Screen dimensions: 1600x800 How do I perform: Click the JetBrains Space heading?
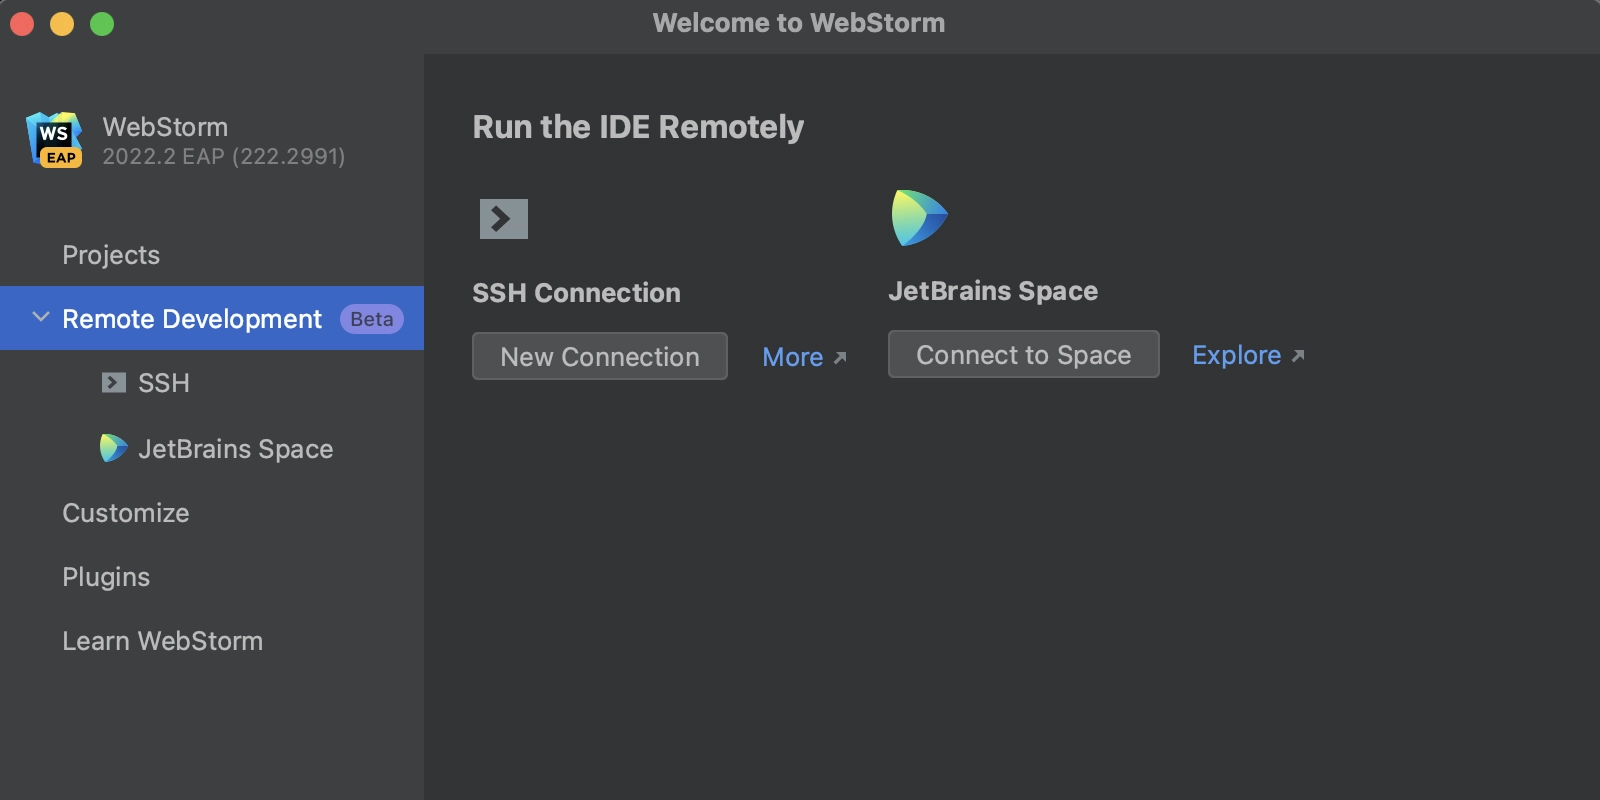click(x=993, y=291)
